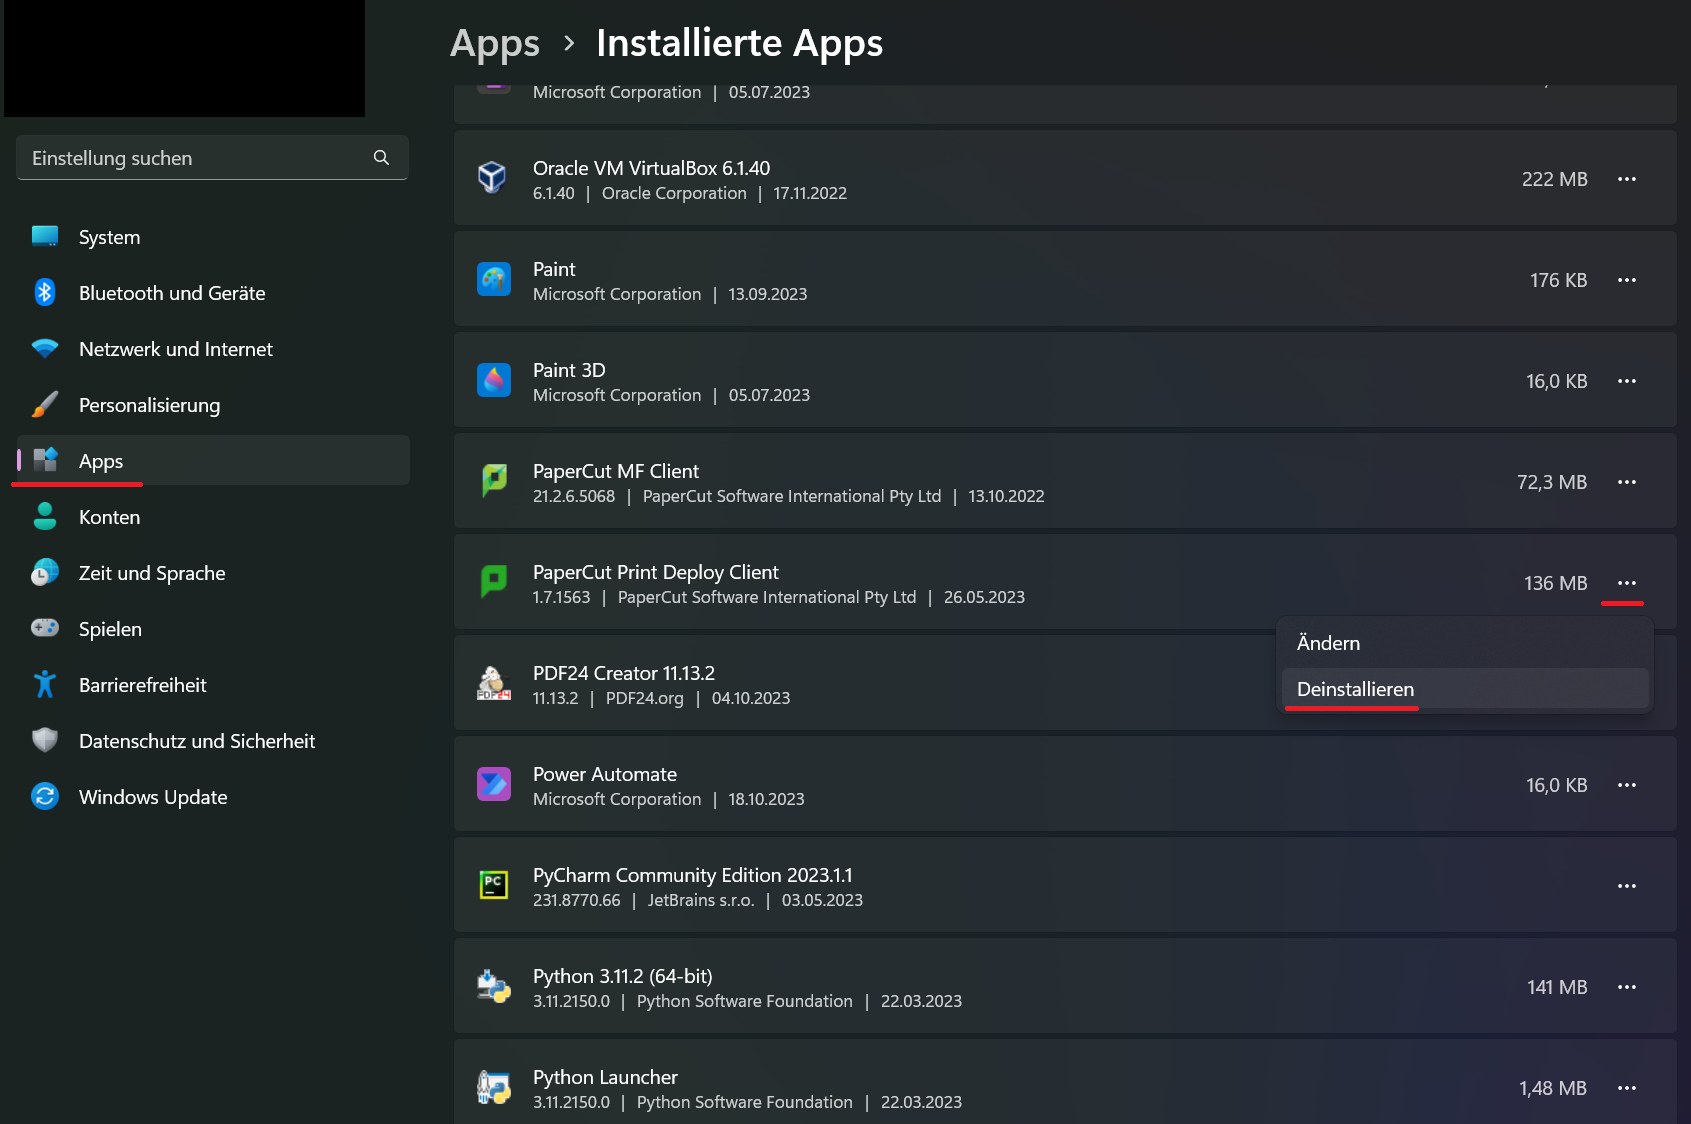Select the PaperCut Print Deploy Client name
The image size is (1691, 1124).
pyautogui.click(x=655, y=572)
